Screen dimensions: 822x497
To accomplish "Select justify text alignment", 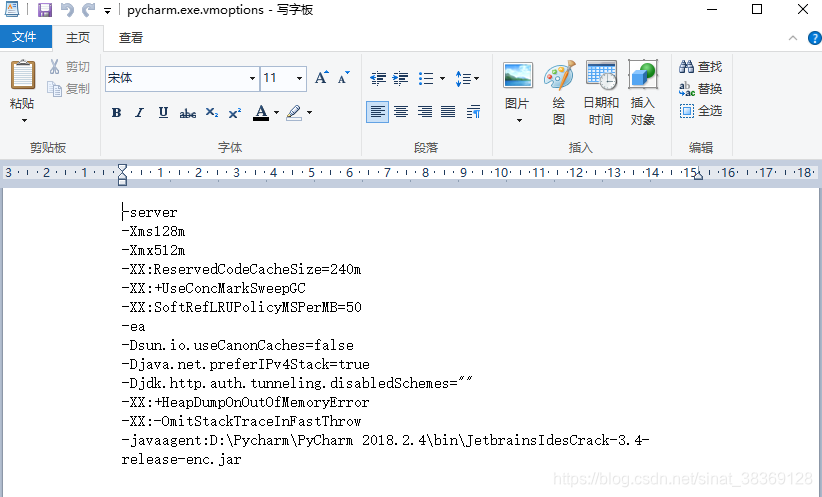I will point(448,112).
